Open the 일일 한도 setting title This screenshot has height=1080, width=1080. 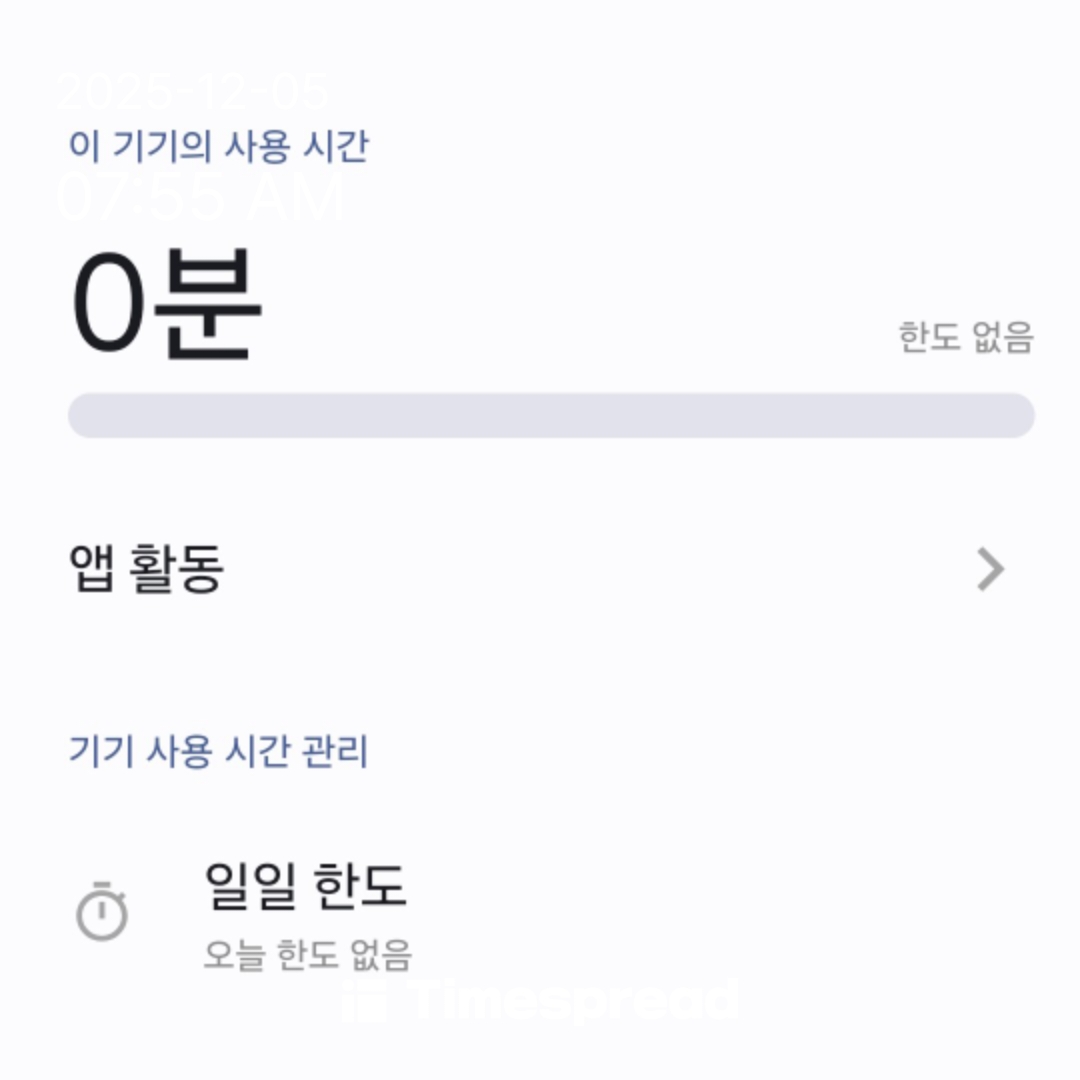[x=305, y=885]
